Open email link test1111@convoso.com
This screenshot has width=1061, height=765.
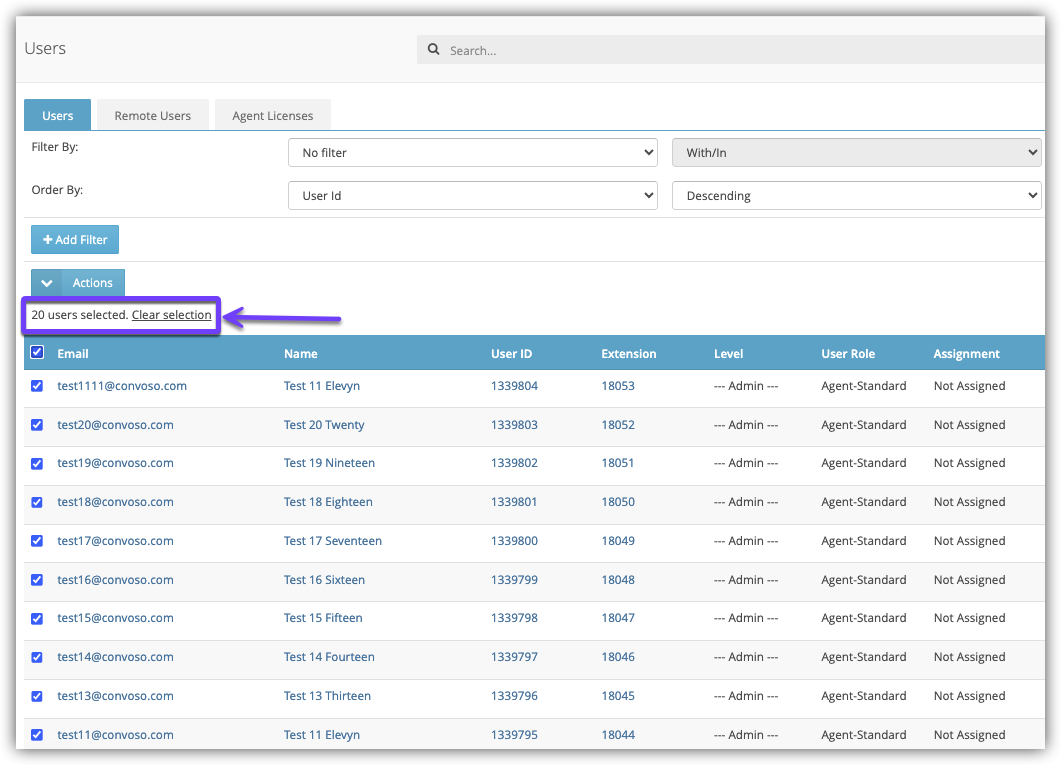[122, 386]
